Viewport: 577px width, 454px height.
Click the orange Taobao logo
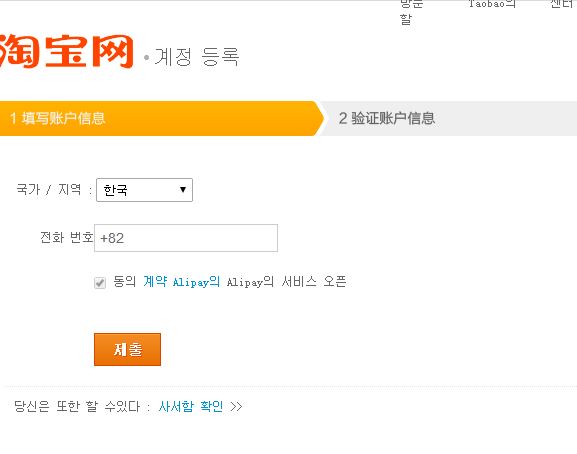point(66,51)
